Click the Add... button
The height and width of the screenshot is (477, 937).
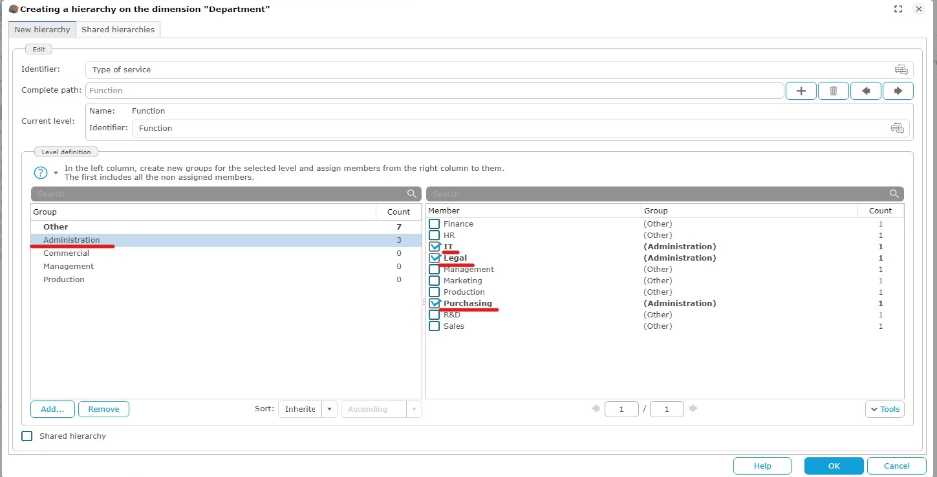point(53,409)
